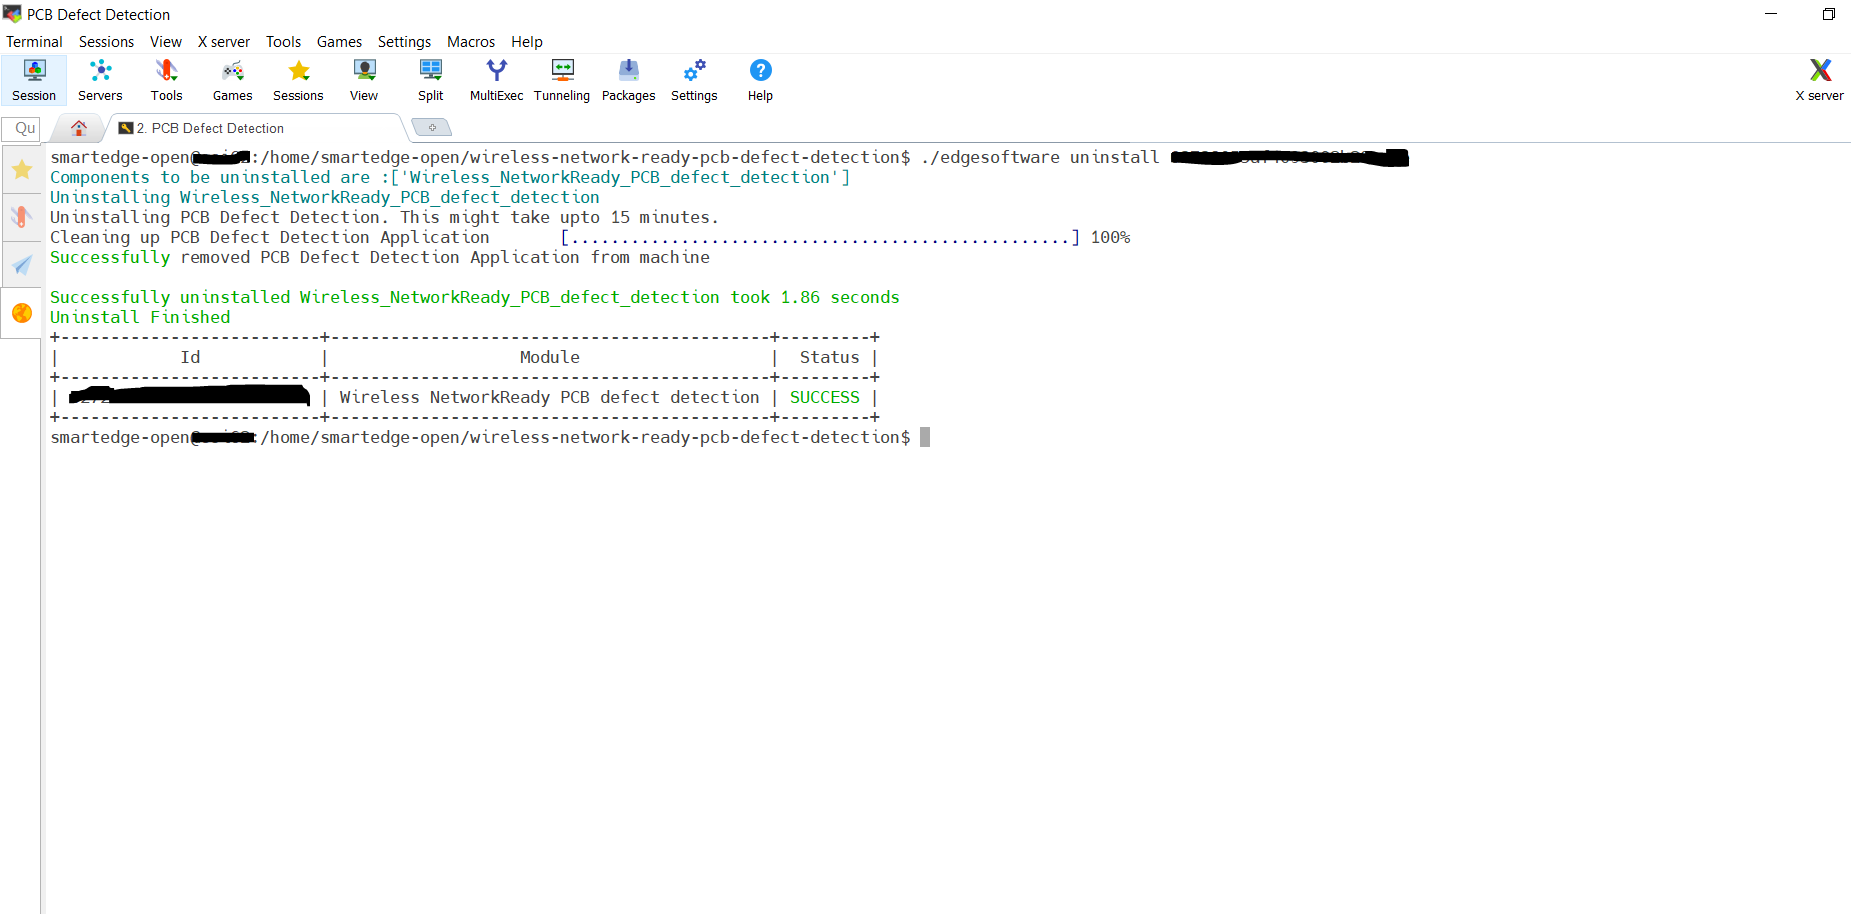1851x914 pixels.
Task: Open the Settings gears toolbar icon
Action: click(694, 80)
